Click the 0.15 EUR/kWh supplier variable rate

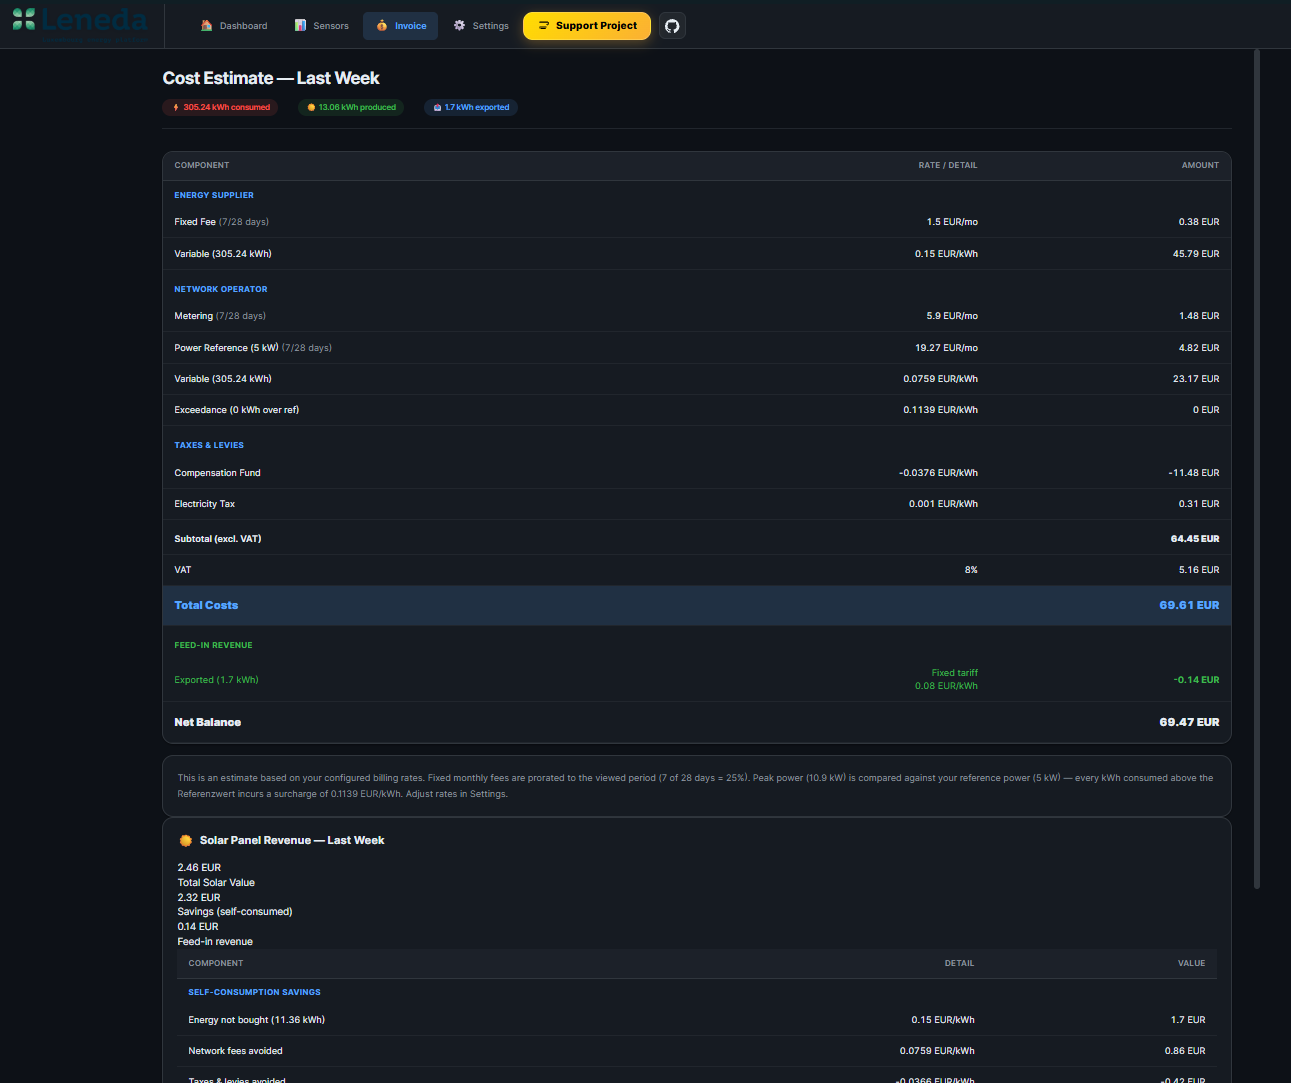[x=946, y=254]
